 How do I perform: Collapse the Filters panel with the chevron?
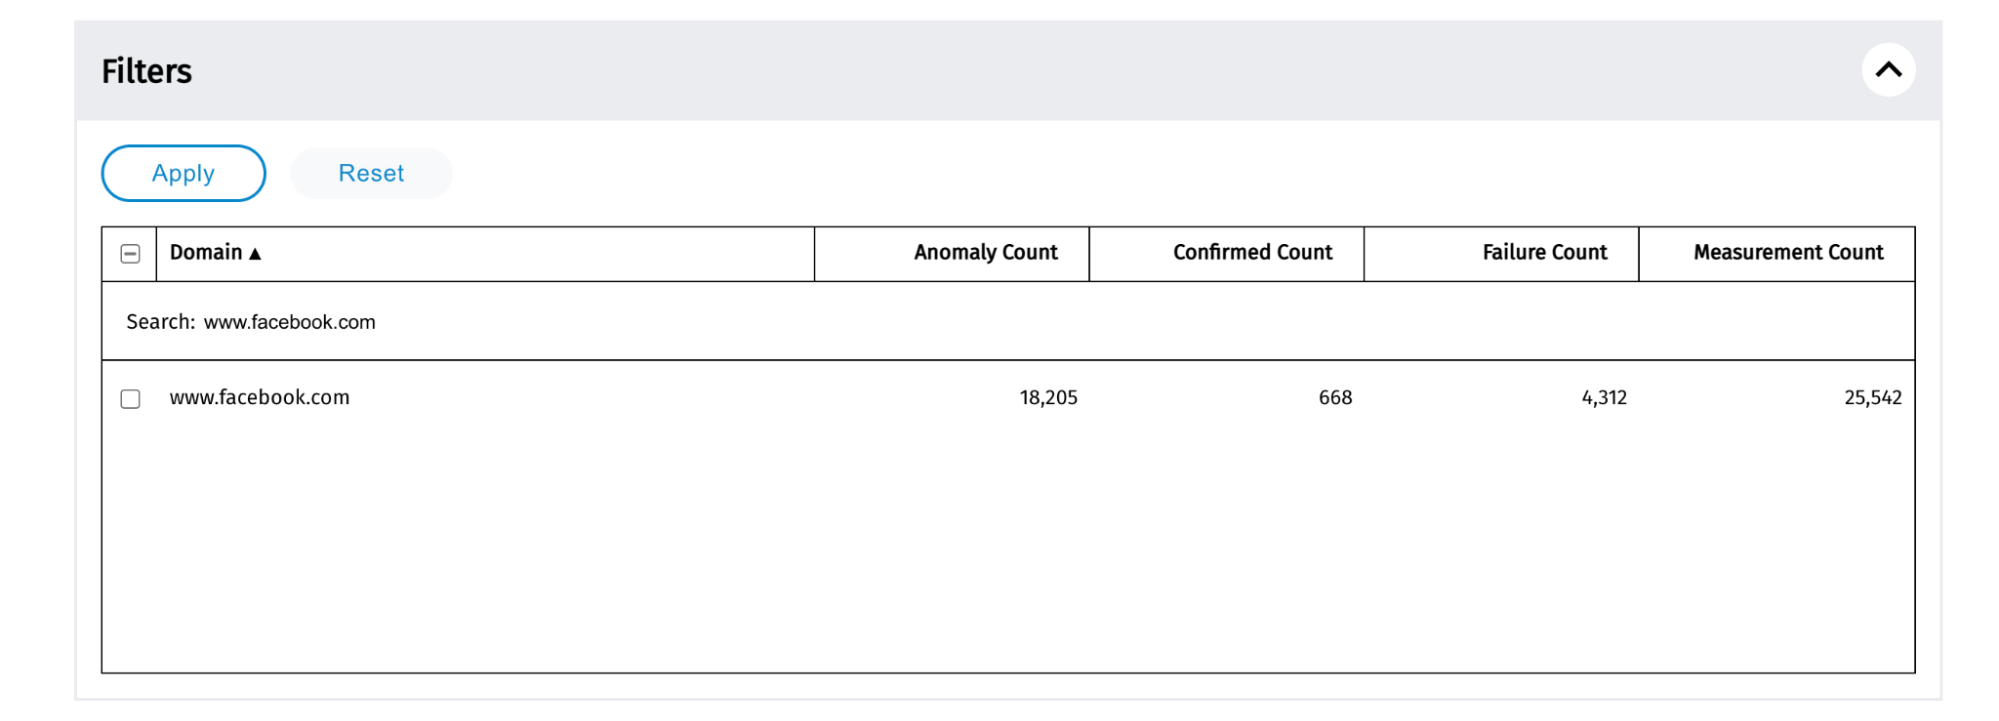pos(1888,70)
